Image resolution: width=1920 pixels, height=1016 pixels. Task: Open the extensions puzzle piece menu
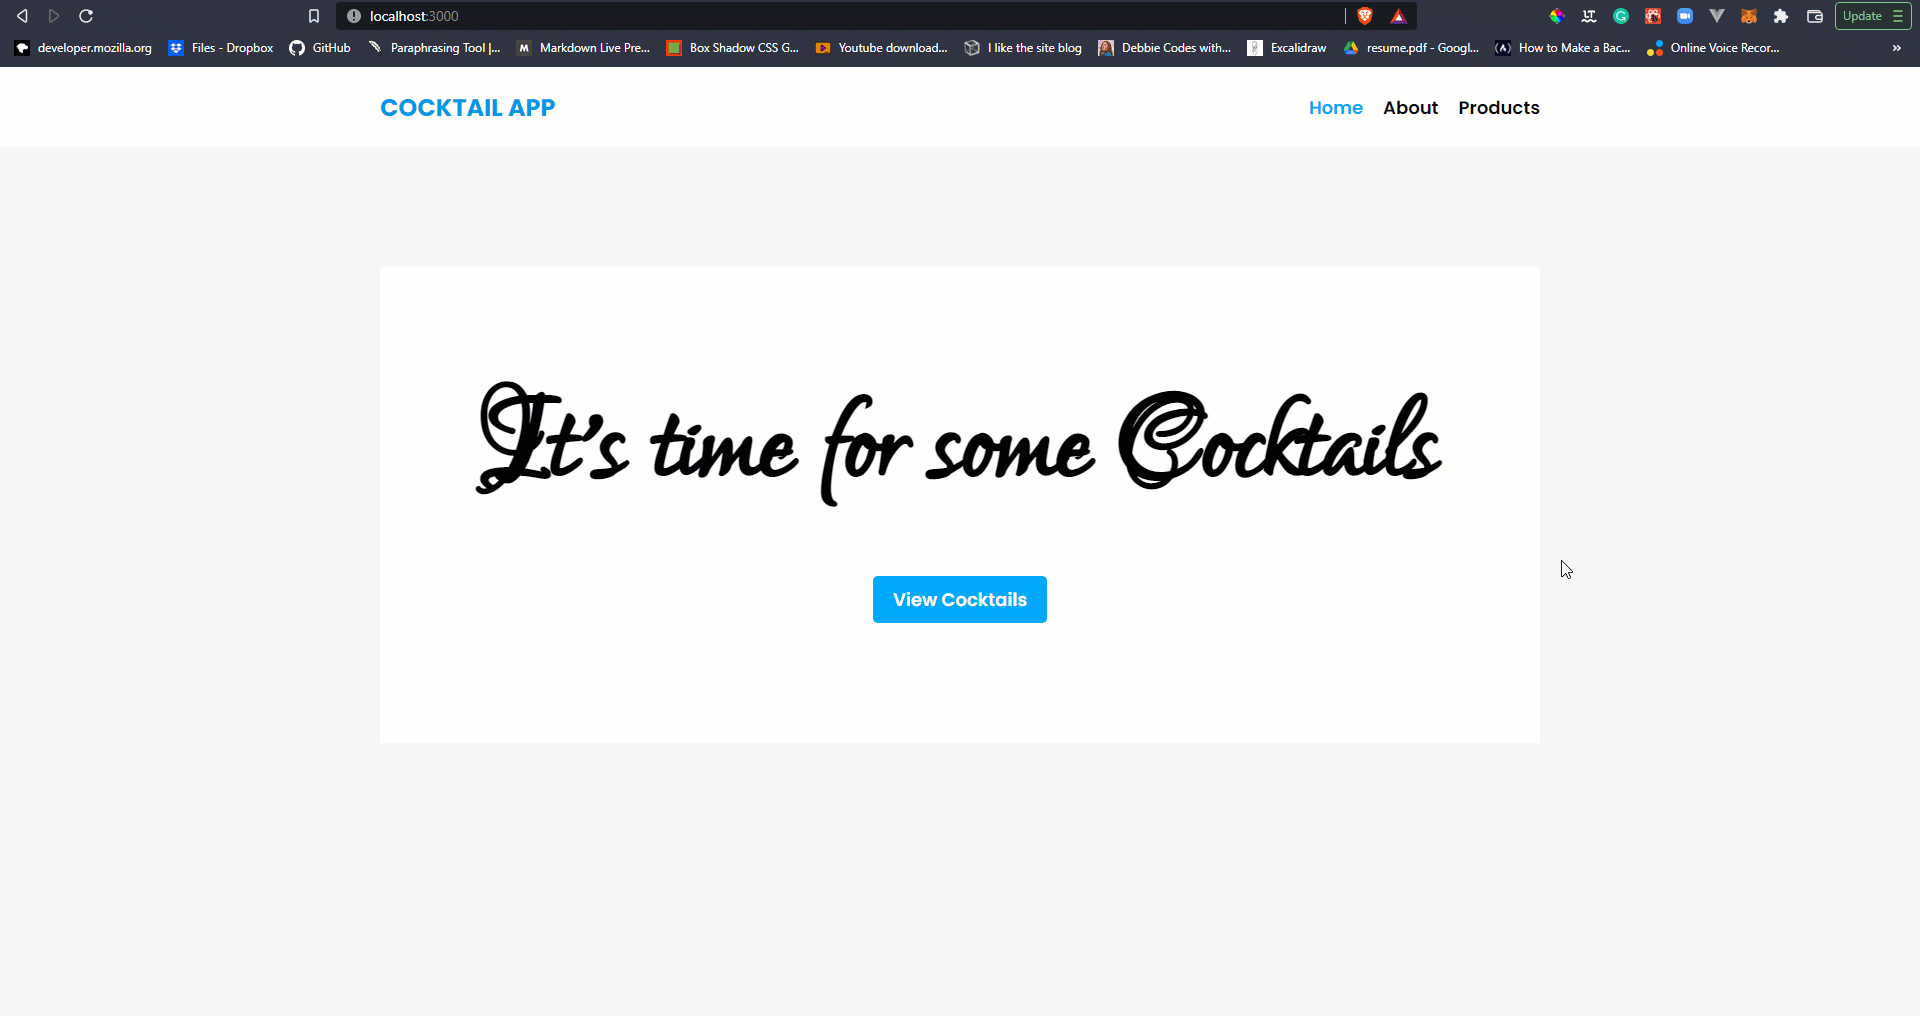(1781, 16)
